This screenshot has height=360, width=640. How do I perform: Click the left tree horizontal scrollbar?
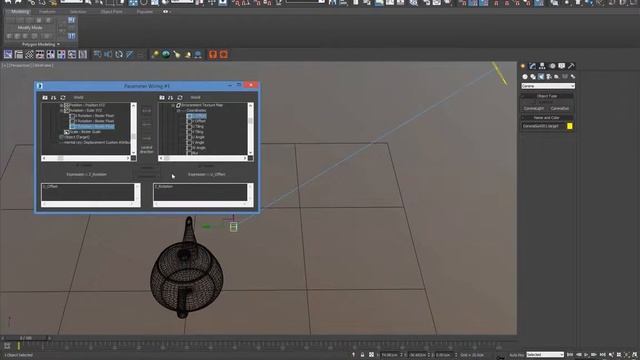[86, 158]
